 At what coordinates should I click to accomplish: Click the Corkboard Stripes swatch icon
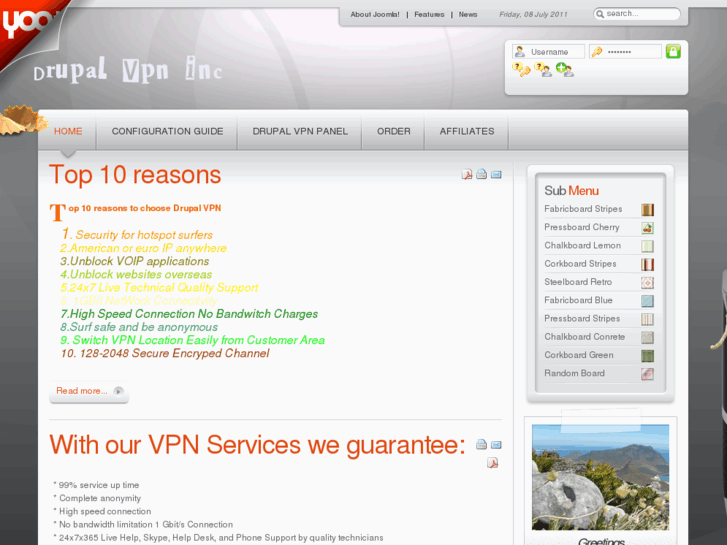point(647,264)
